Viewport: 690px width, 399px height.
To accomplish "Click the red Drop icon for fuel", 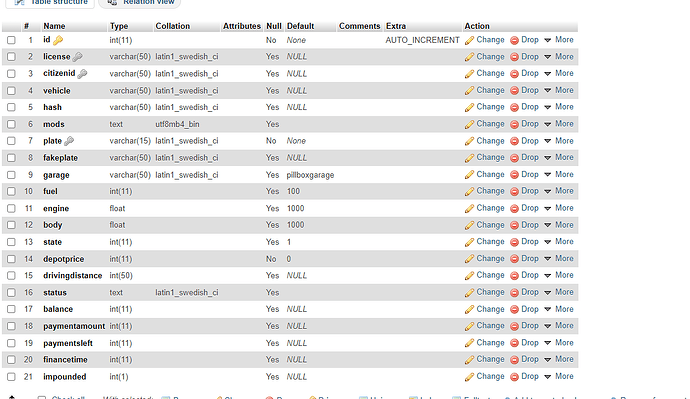I will [514, 191].
